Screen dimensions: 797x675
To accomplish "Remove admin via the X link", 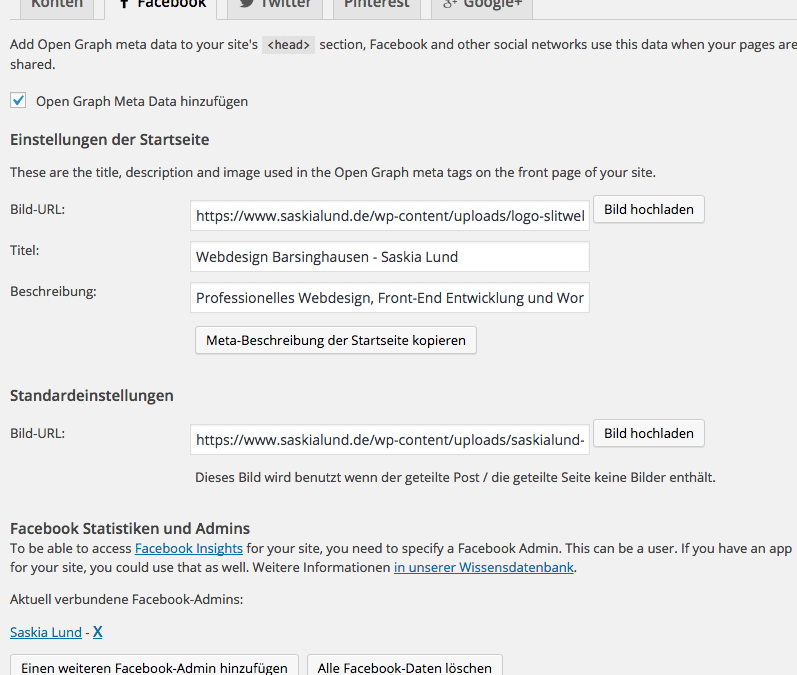I will click(x=98, y=632).
